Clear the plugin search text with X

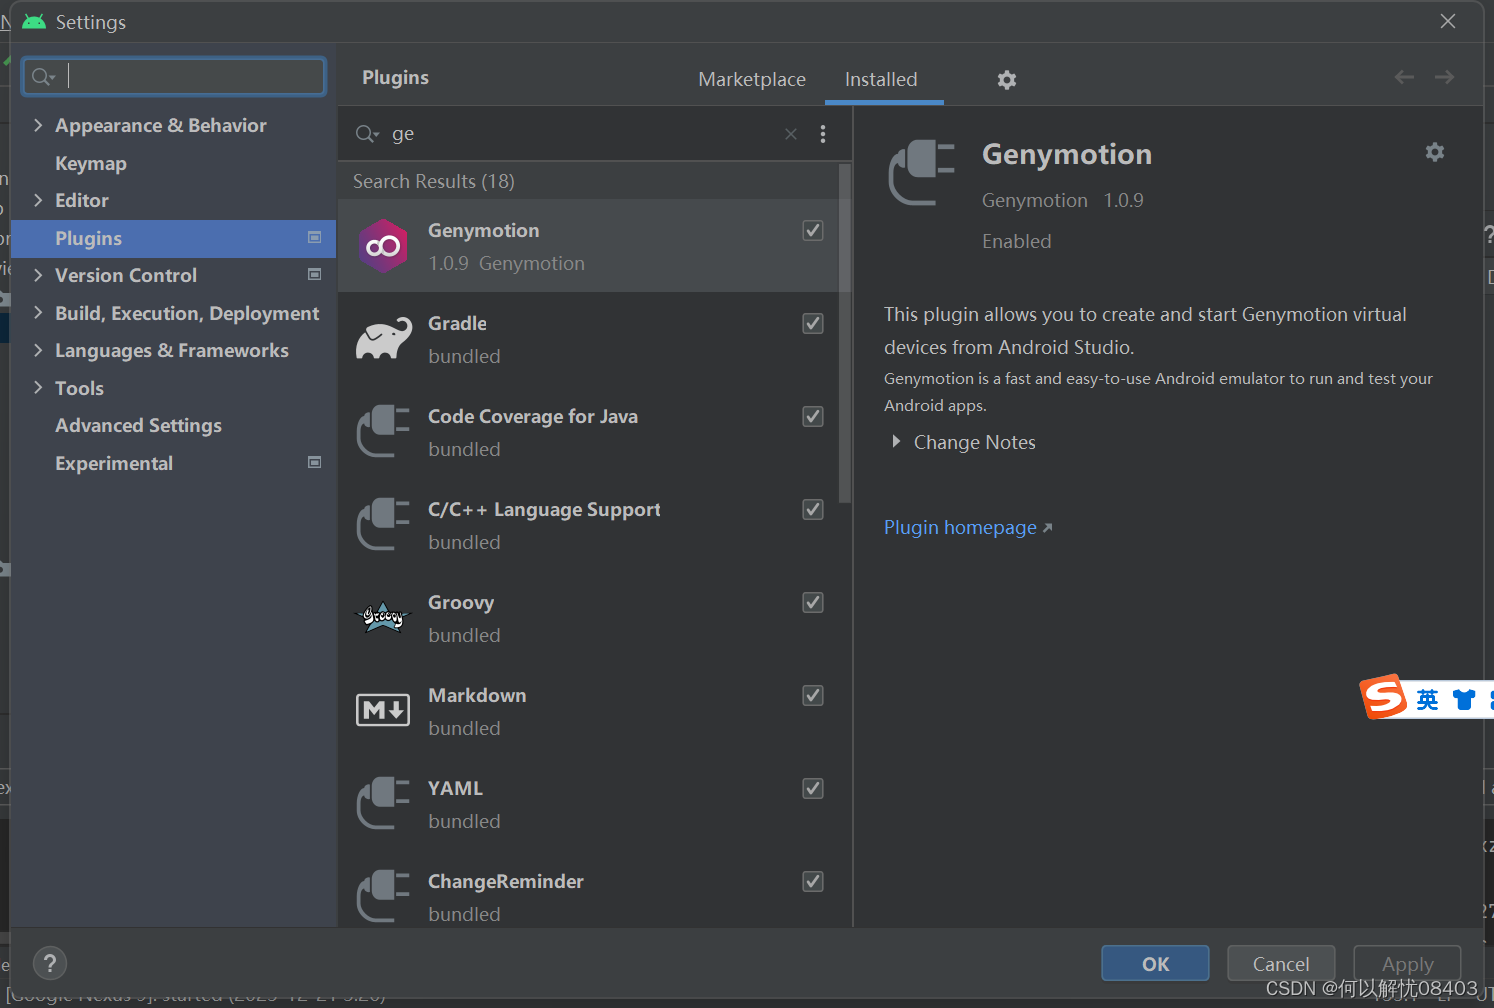[x=791, y=134]
